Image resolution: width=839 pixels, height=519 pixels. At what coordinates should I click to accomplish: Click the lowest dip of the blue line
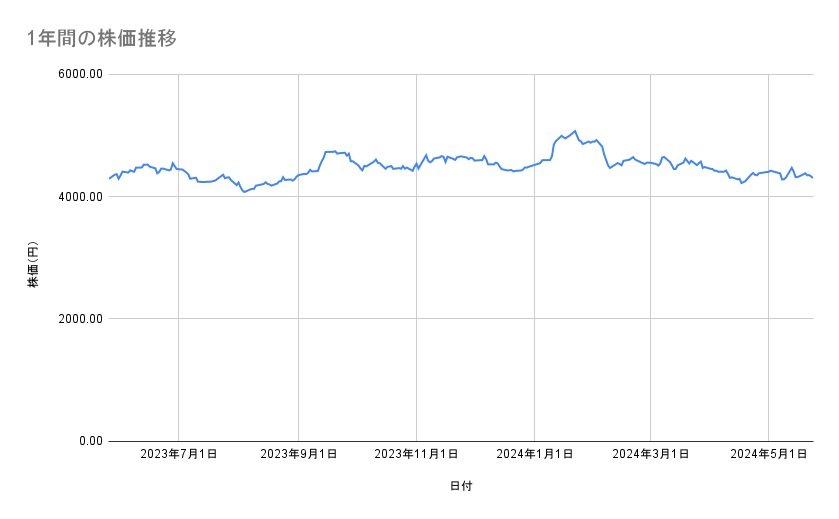[x=243, y=191]
